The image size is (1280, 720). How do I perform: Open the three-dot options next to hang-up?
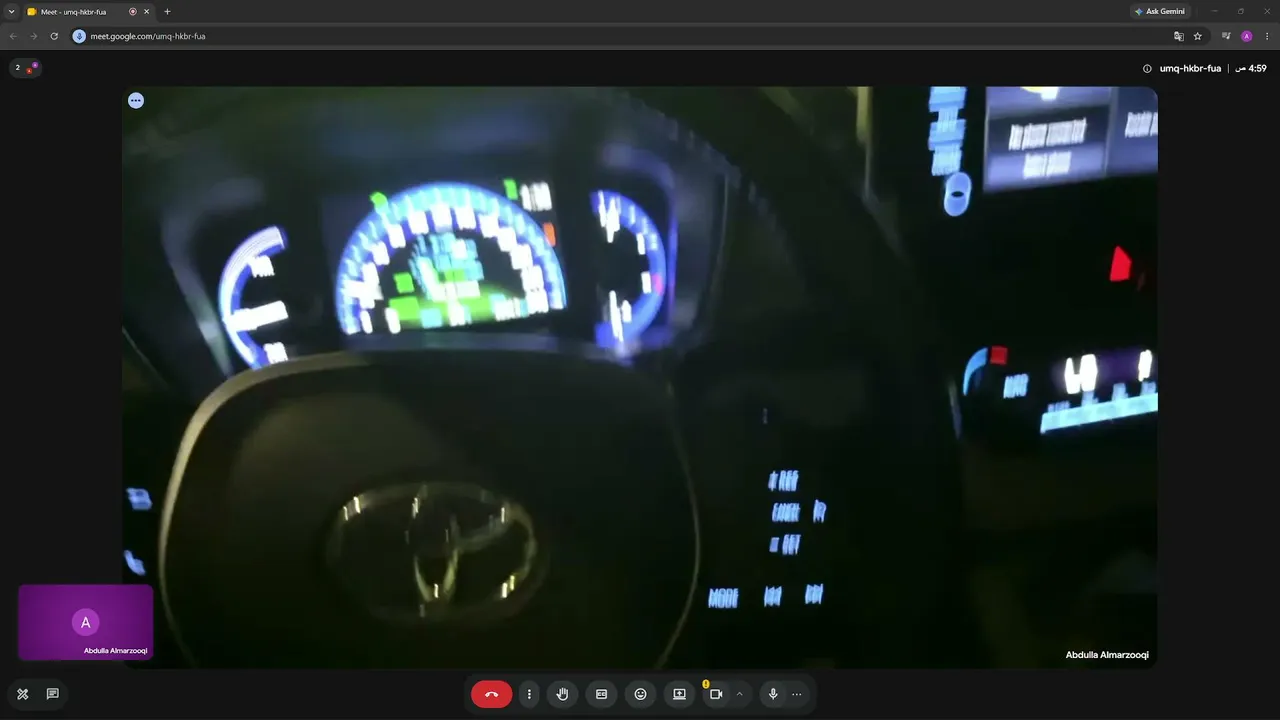(529, 694)
